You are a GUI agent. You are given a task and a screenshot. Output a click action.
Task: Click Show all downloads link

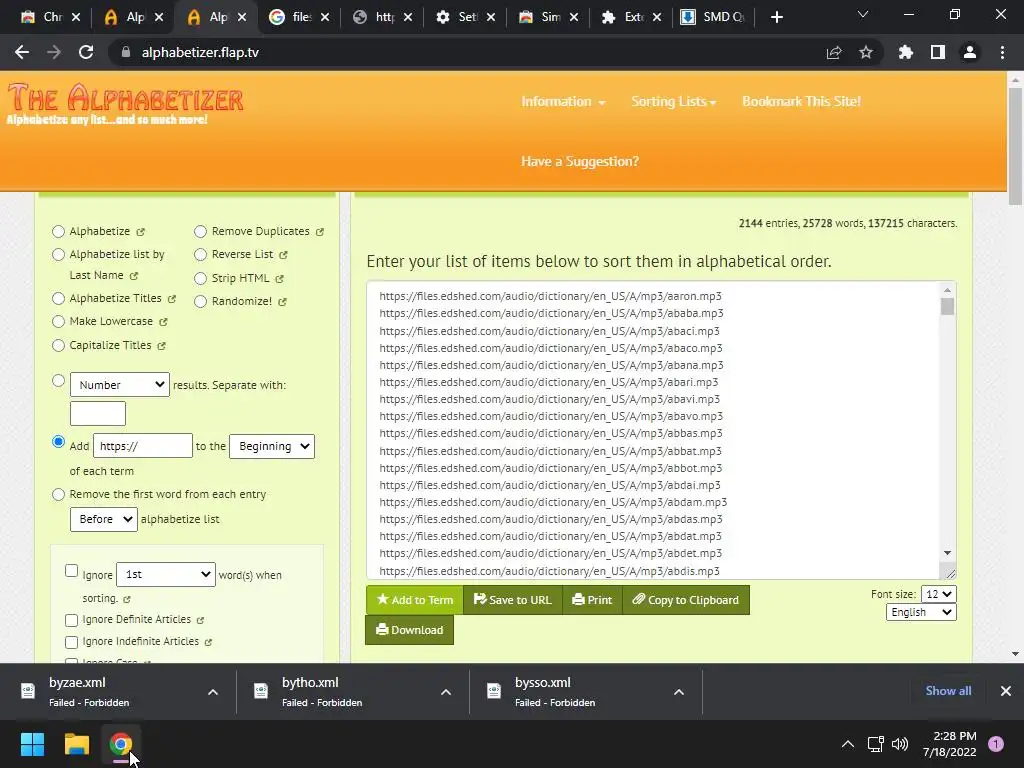[948, 691]
